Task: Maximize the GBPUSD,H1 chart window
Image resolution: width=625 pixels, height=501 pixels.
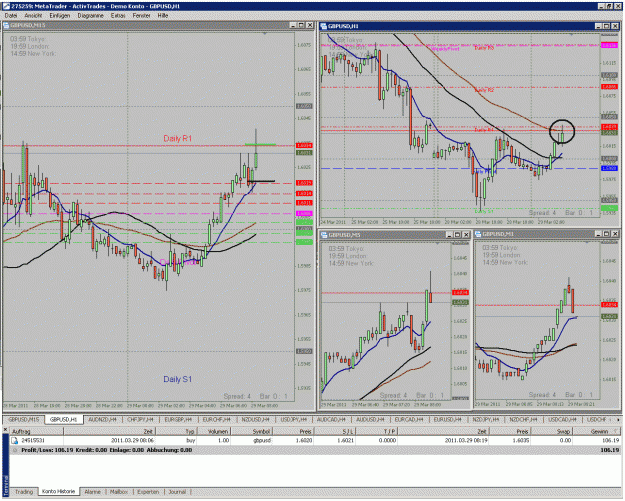Action: point(607,26)
